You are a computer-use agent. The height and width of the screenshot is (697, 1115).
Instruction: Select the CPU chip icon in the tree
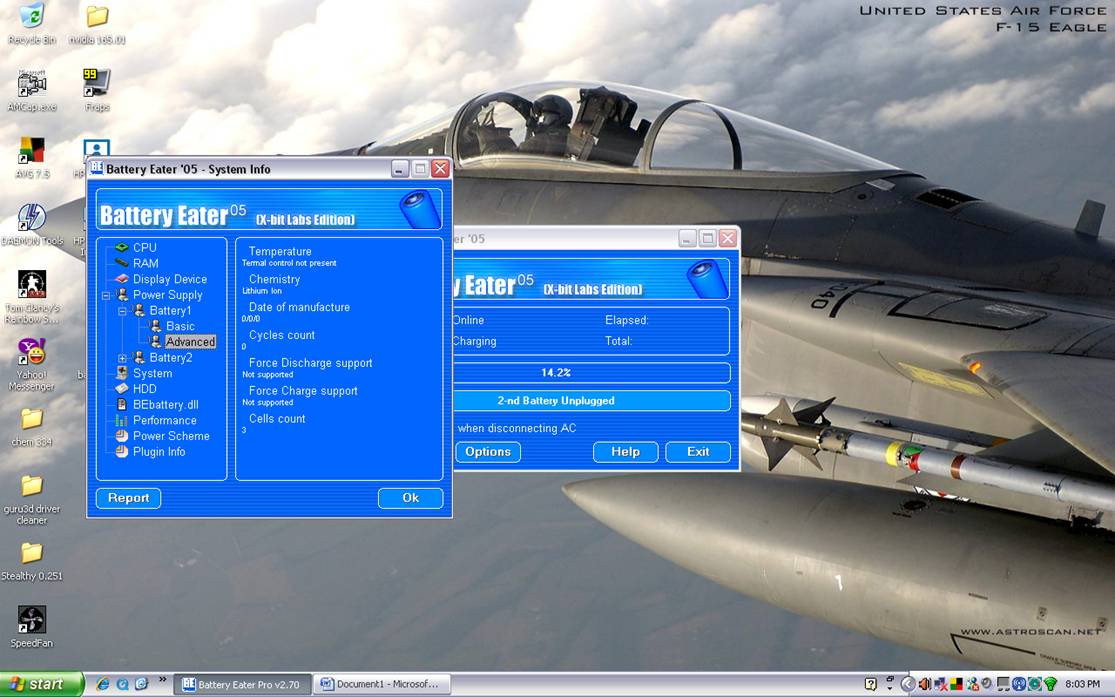(122, 248)
